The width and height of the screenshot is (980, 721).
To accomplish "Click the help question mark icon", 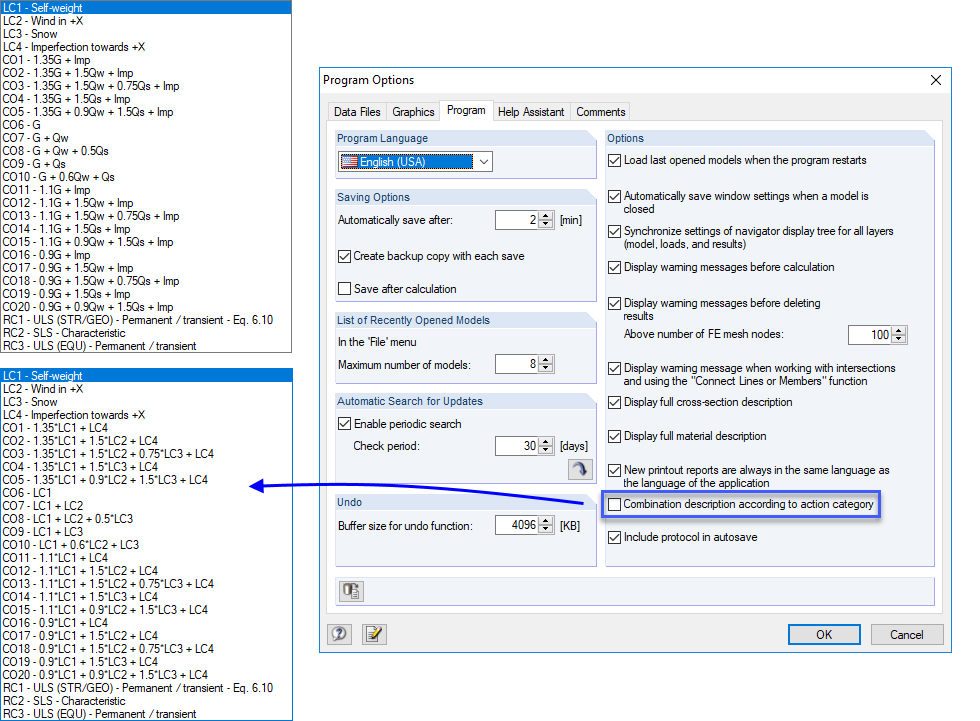I will point(339,634).
